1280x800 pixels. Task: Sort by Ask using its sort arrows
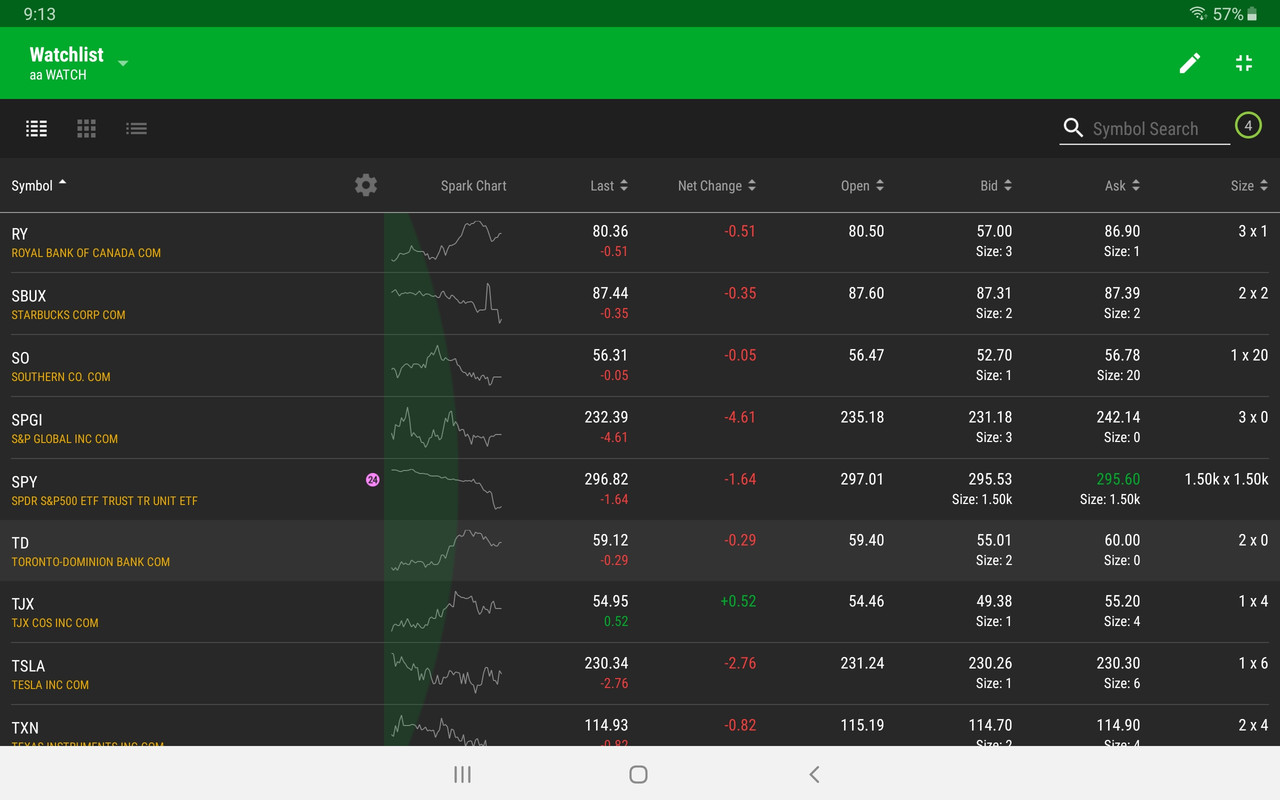pos(1135,185)
